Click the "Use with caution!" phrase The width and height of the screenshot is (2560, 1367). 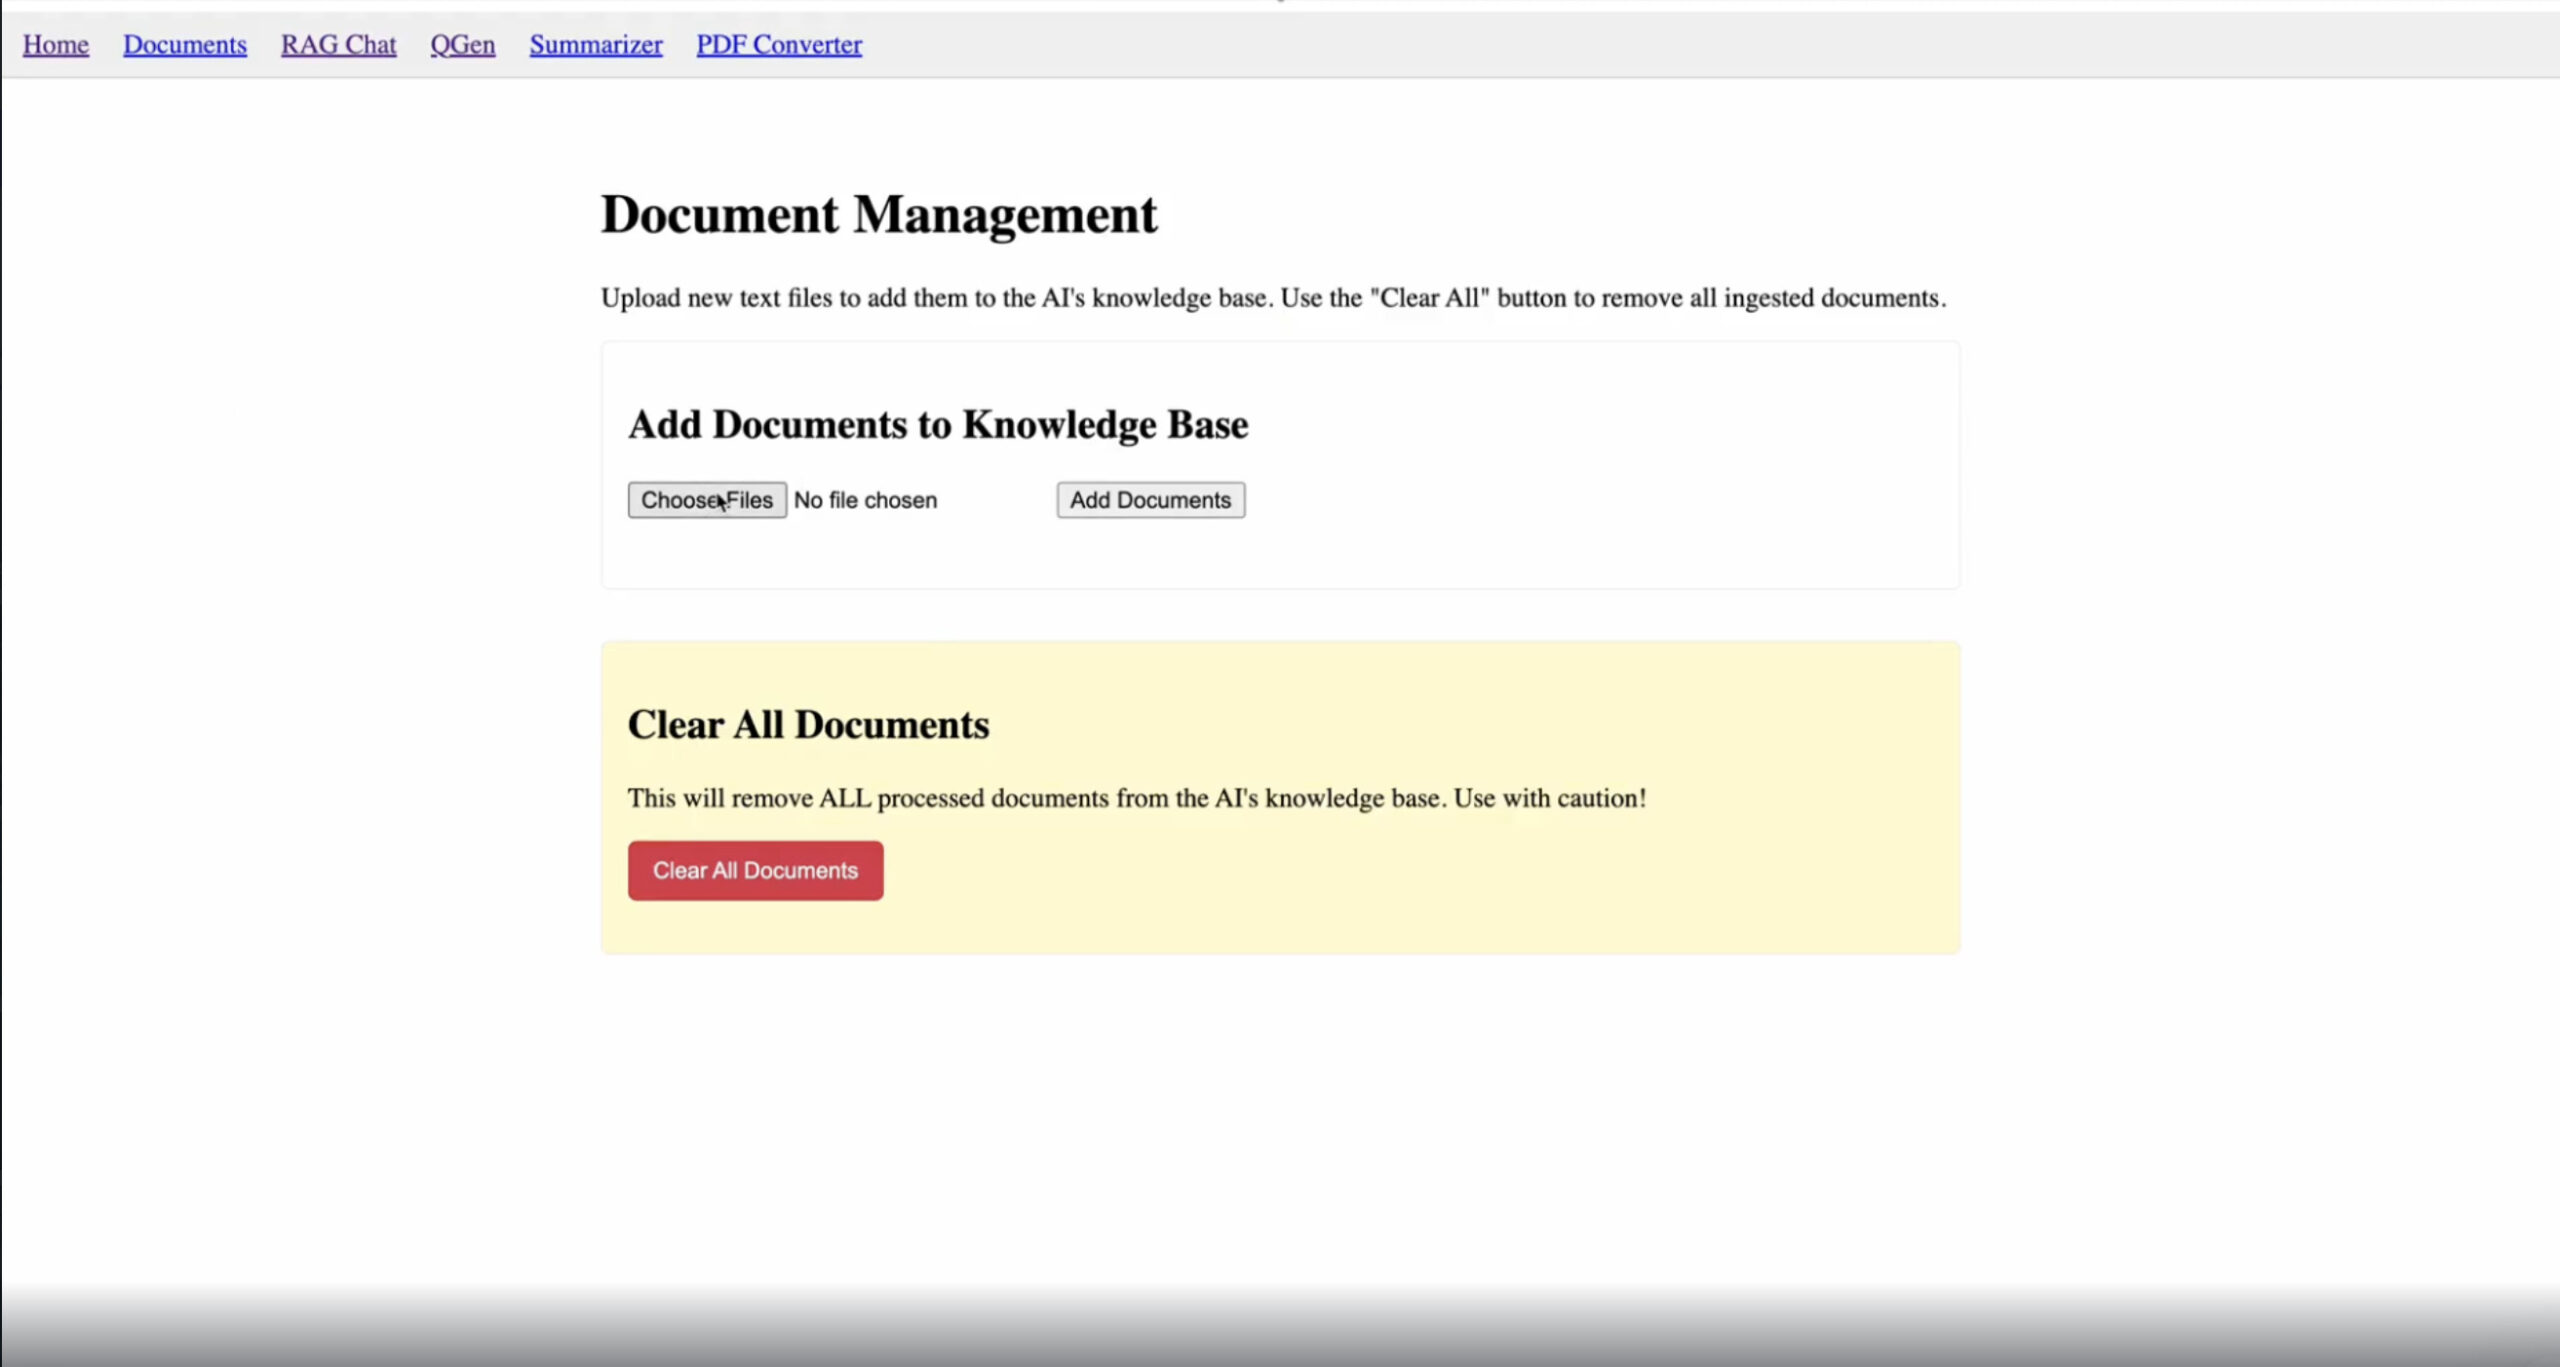(1549, 798)
